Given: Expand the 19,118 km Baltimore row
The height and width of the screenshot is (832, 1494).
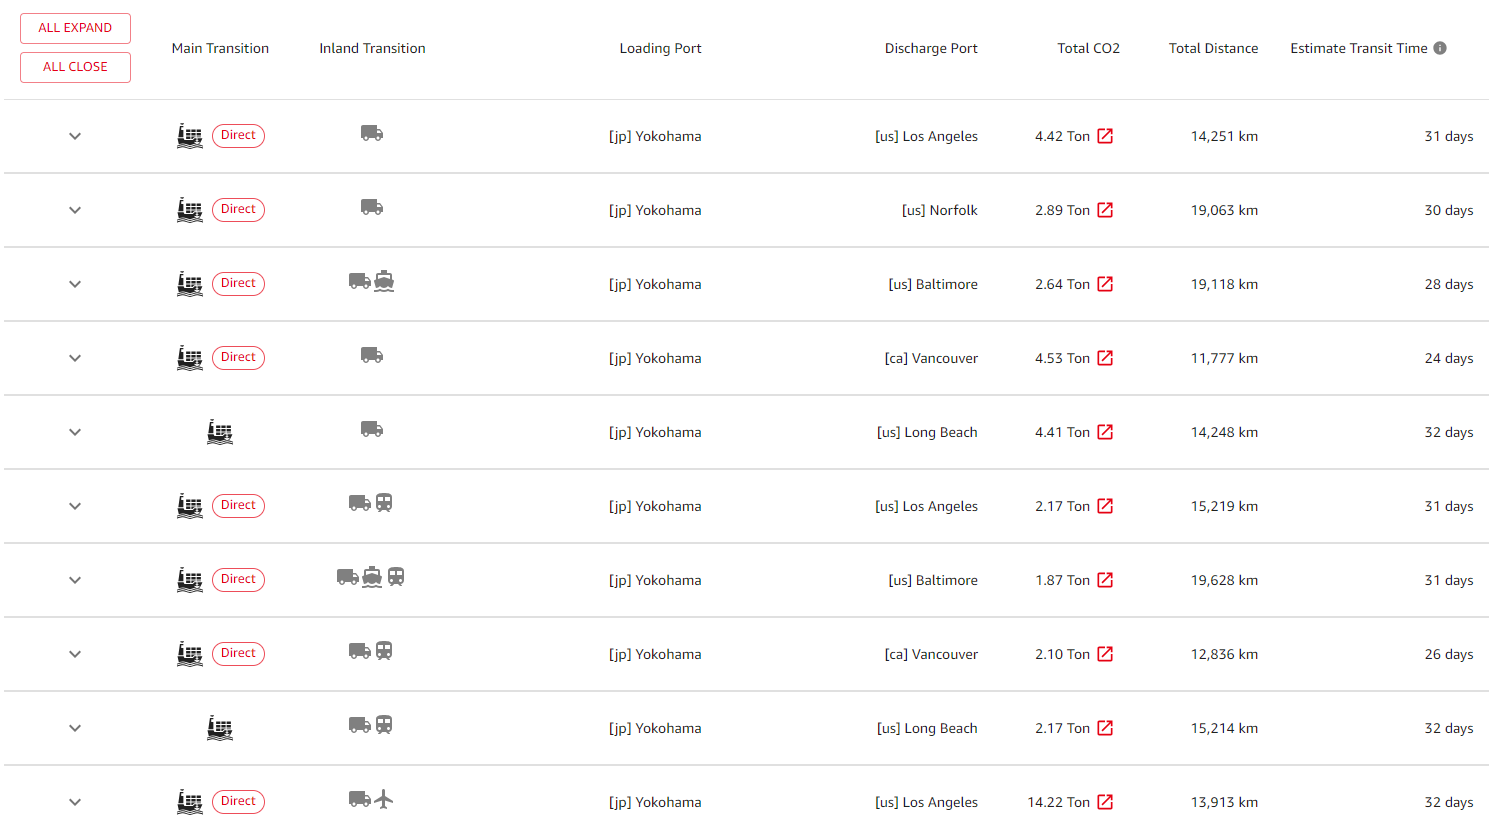Looking at the screenshot, I should pyautogui.click(x=75, y=284).
